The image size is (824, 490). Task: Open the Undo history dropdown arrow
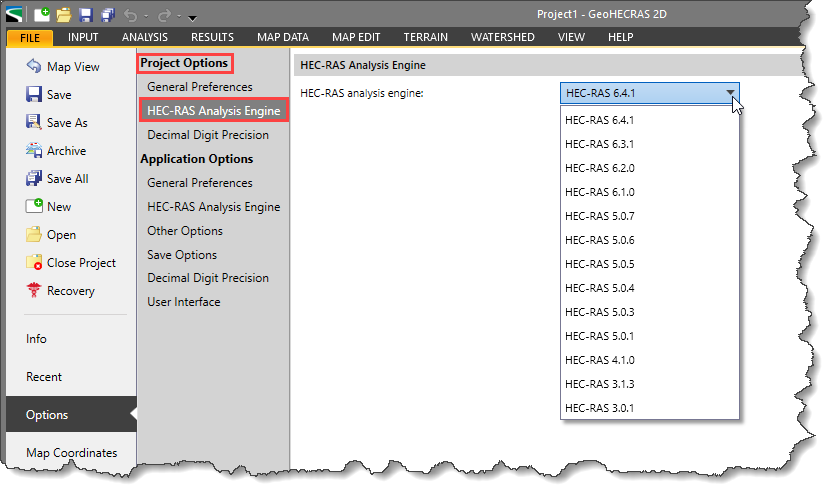tap(146, 17)
